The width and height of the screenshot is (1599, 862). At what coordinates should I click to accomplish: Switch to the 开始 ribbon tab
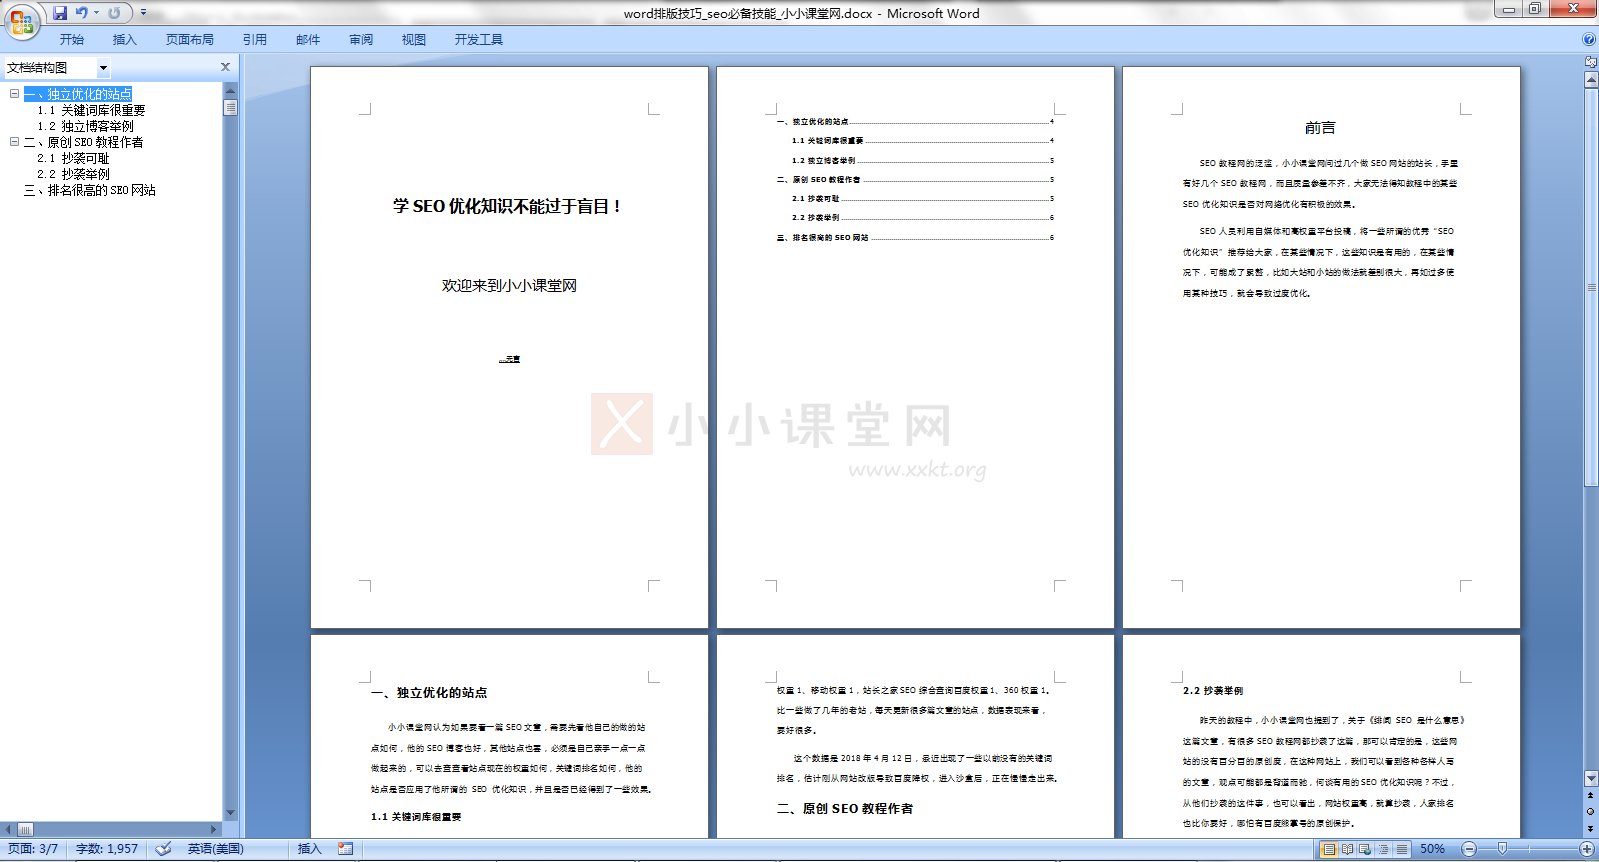click(x=72, y=40)
